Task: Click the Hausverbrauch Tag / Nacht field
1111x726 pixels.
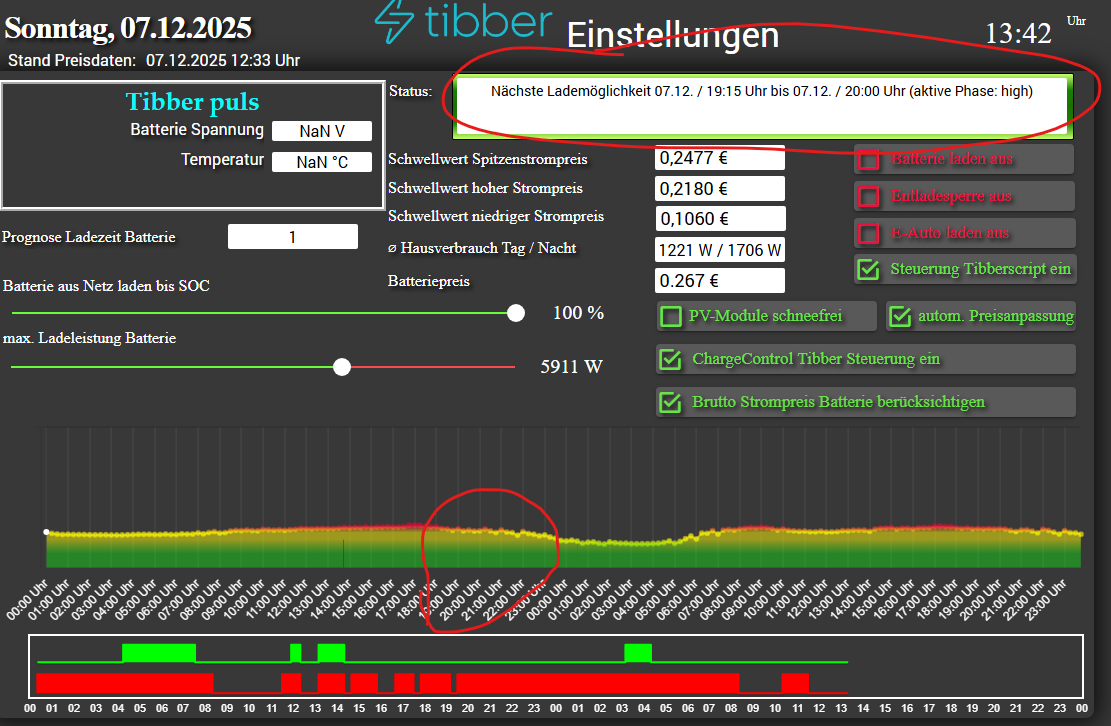Action: click(x=720, y=250)
